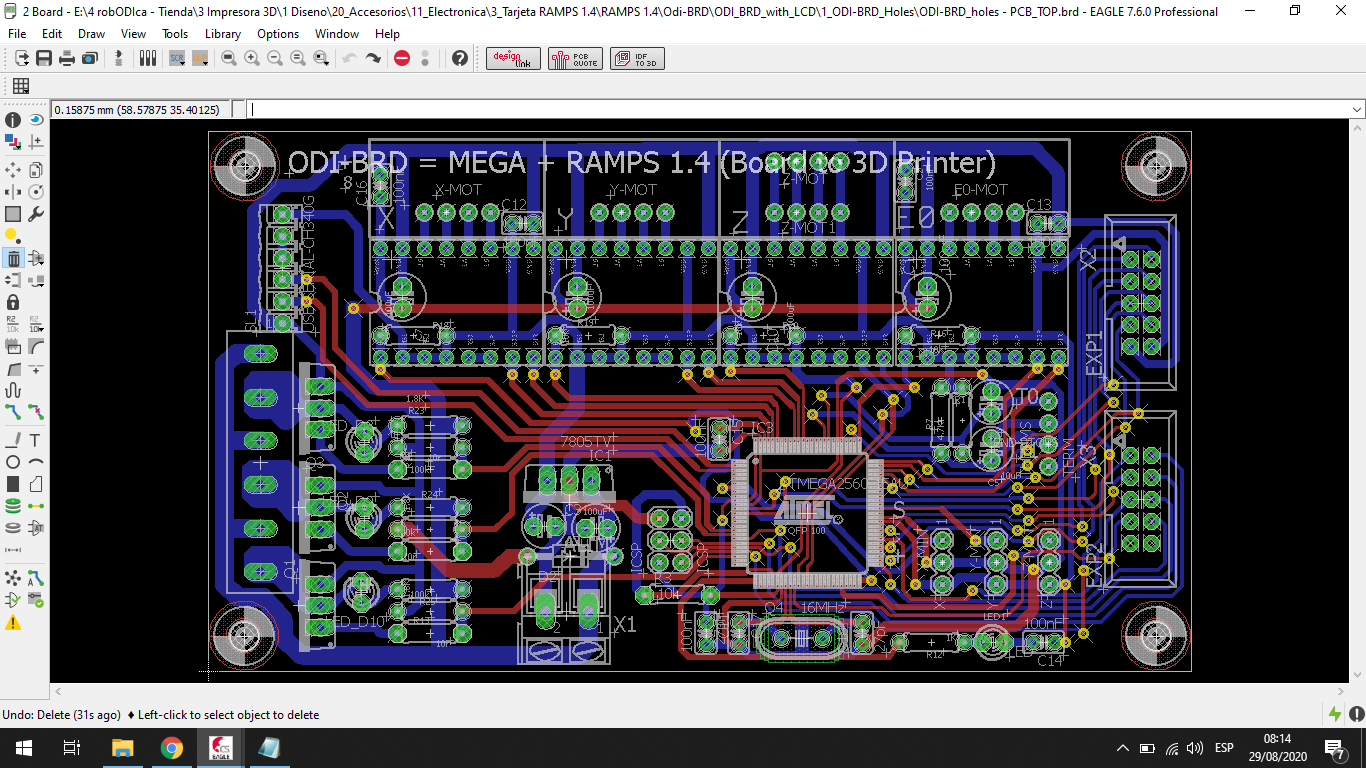Open the CAM processor tool
This screenshot has height=768, width=1366.
[x=89, y=59]
